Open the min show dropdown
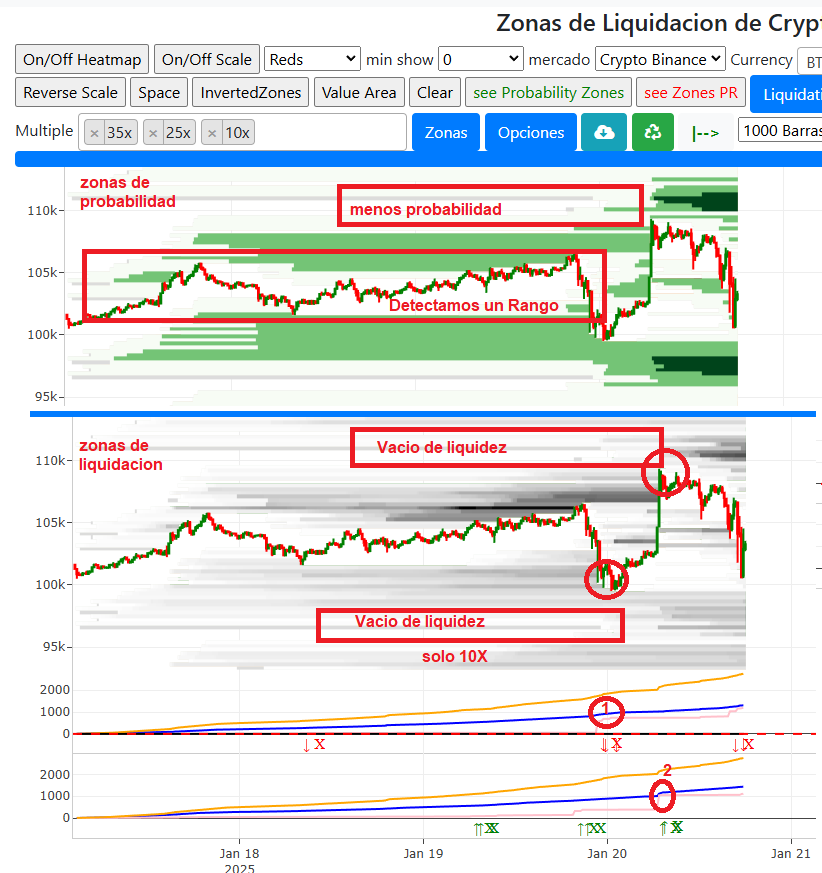 tap(480, 59)
